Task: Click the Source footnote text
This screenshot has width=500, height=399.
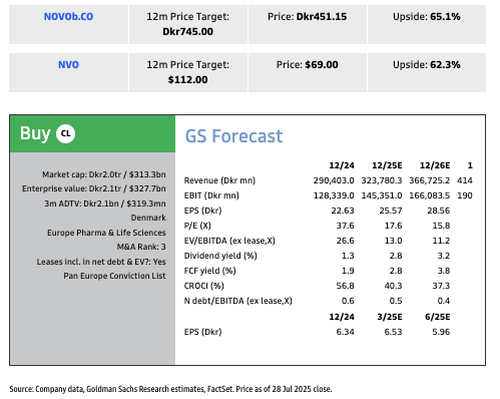Action: 171,389
